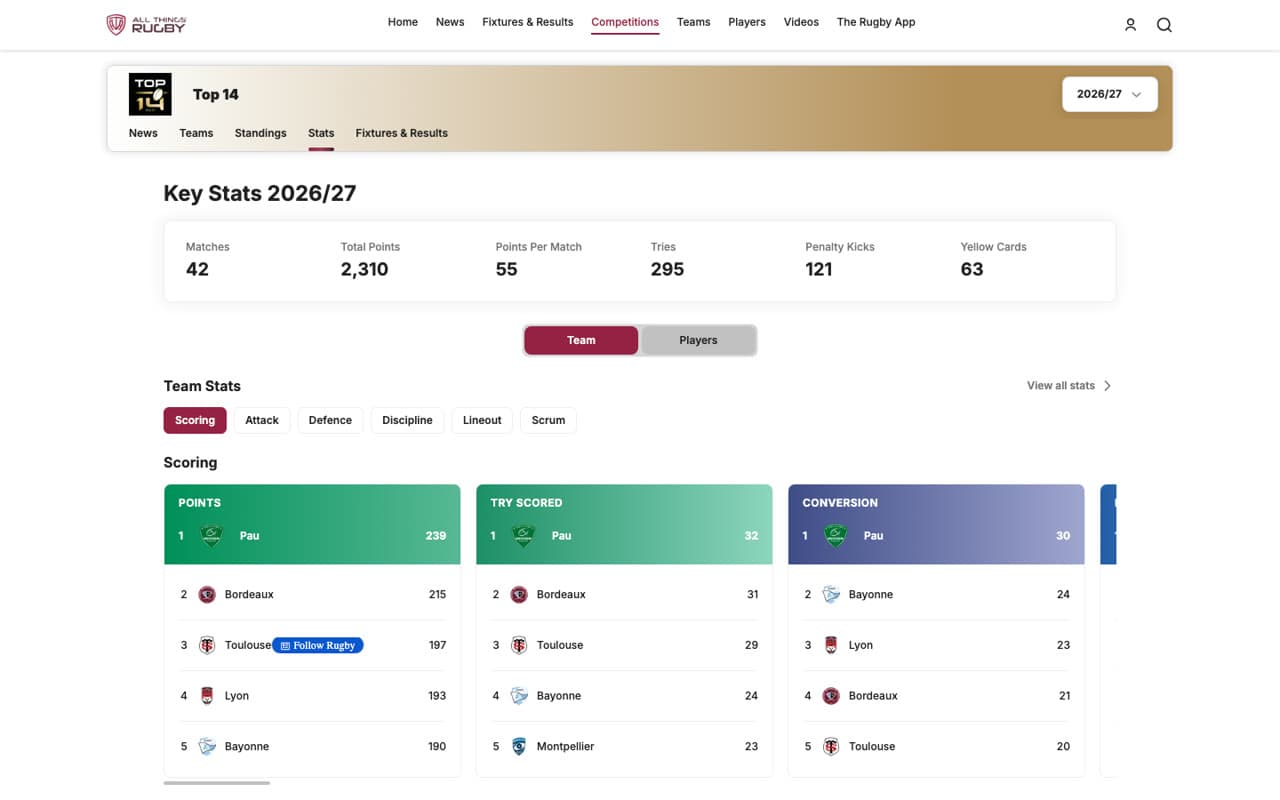Click Bayonne crest in Points list
This screenshot has height=800, width=1280.
207,747
